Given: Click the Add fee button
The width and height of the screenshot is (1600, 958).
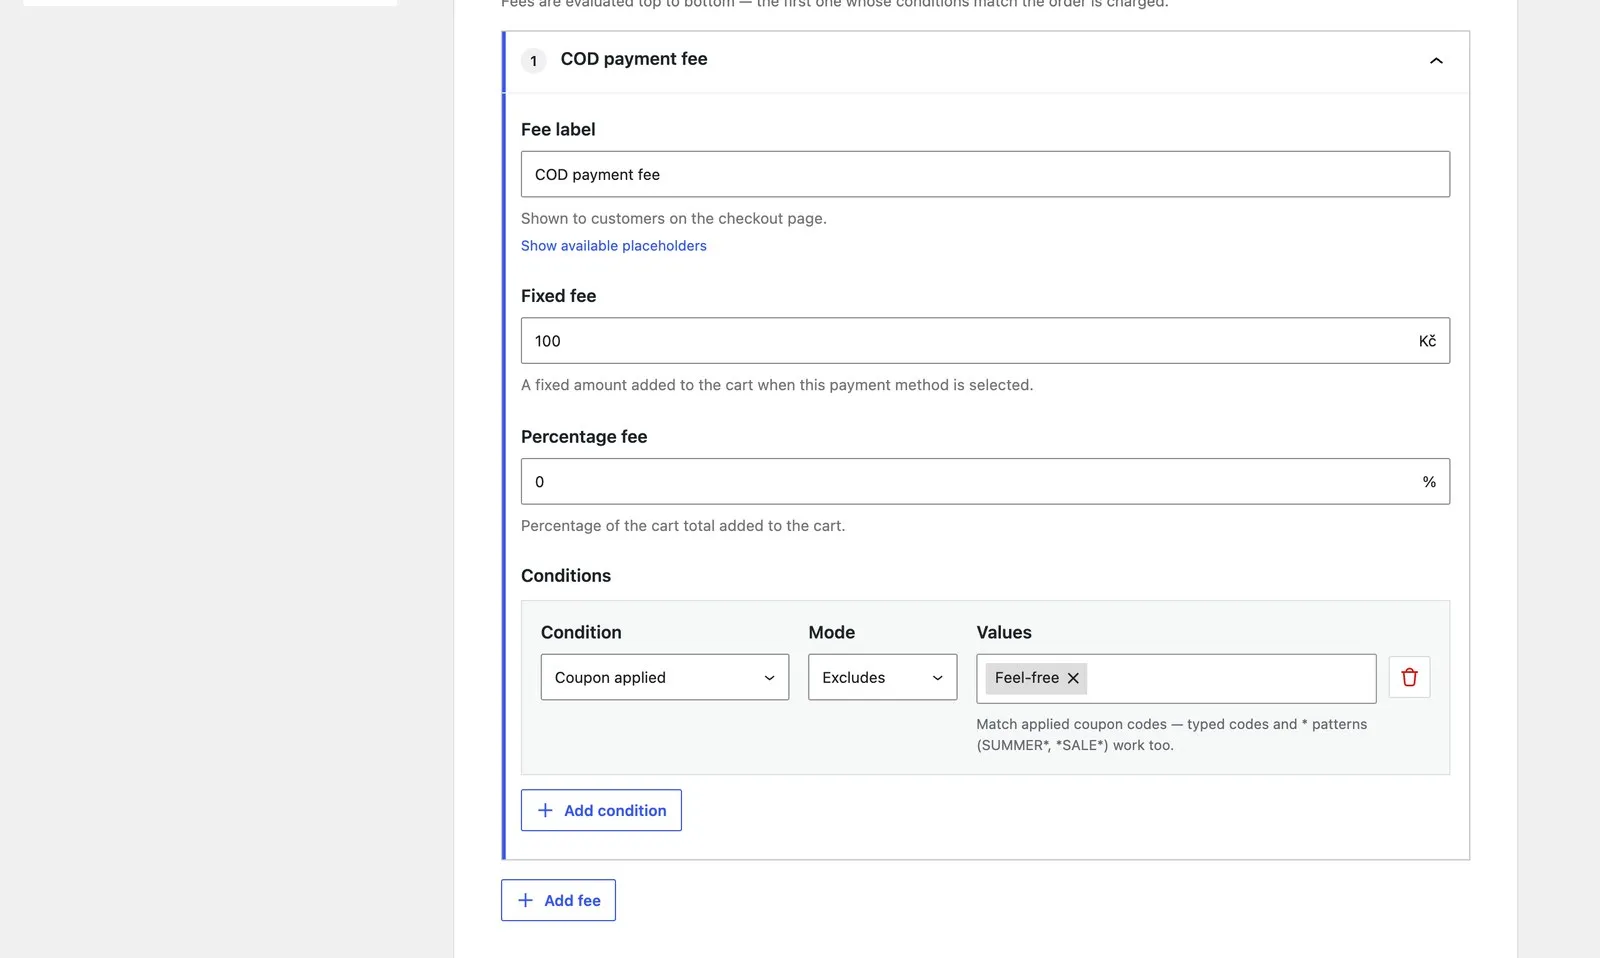Looking at the screenshot, I should [558, 900].
